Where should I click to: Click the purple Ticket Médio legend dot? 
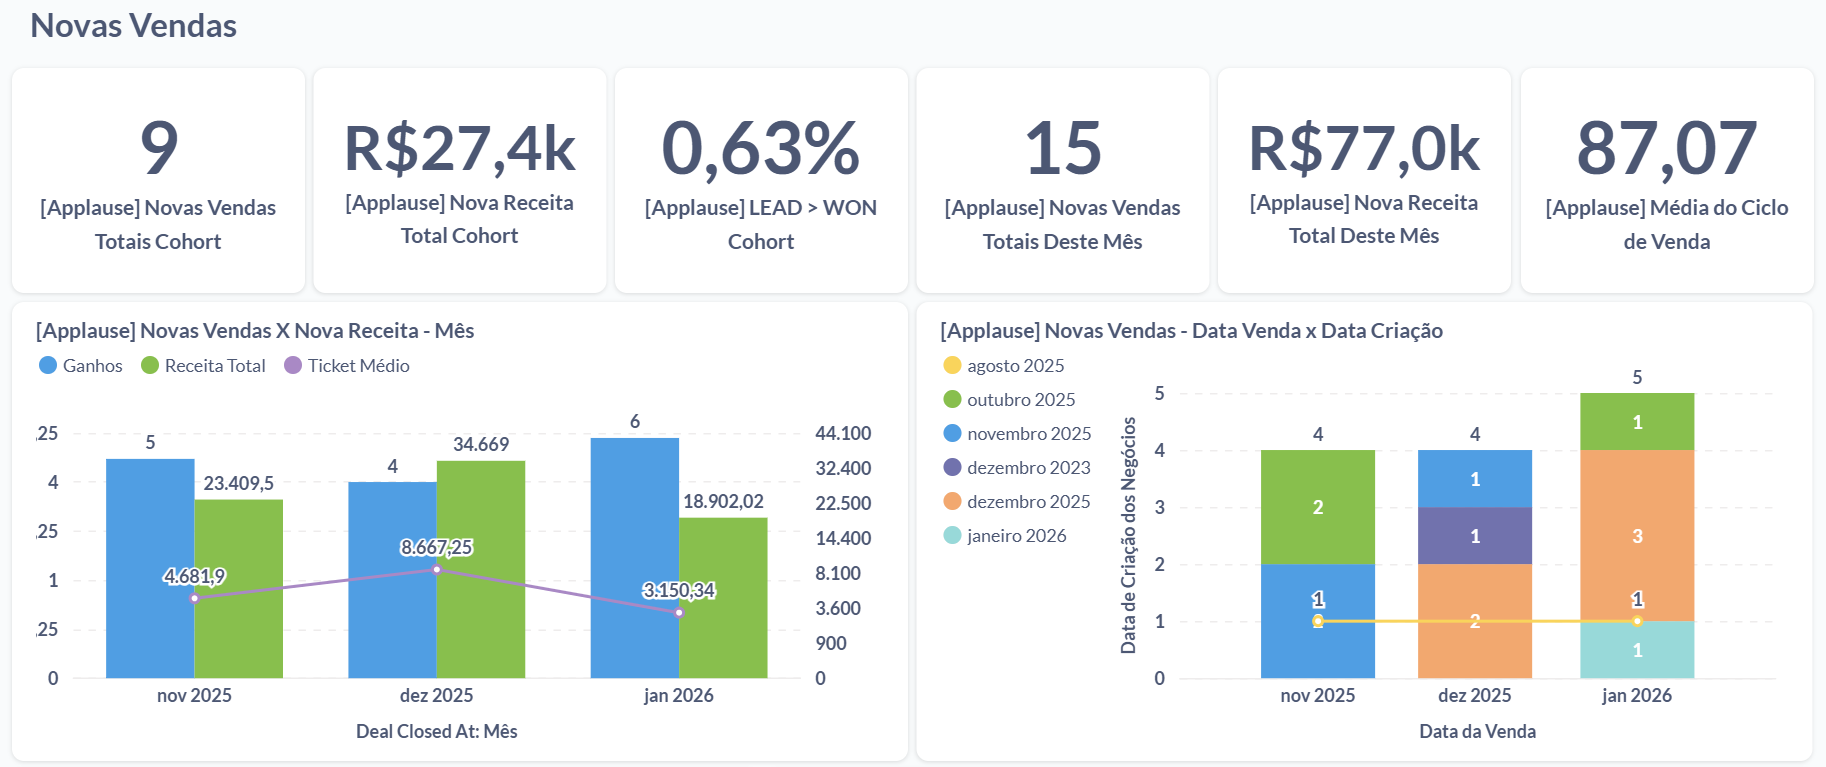[293, 365]
